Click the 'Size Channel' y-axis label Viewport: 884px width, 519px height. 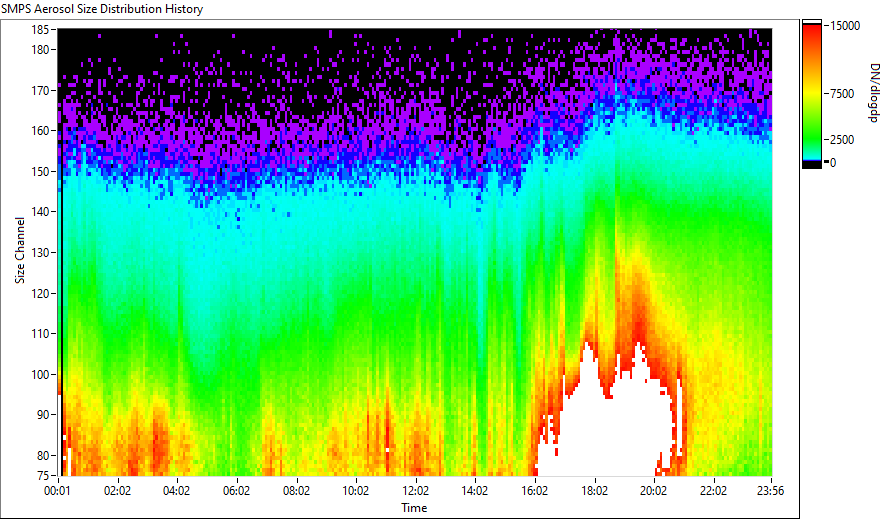click(20, 250)
